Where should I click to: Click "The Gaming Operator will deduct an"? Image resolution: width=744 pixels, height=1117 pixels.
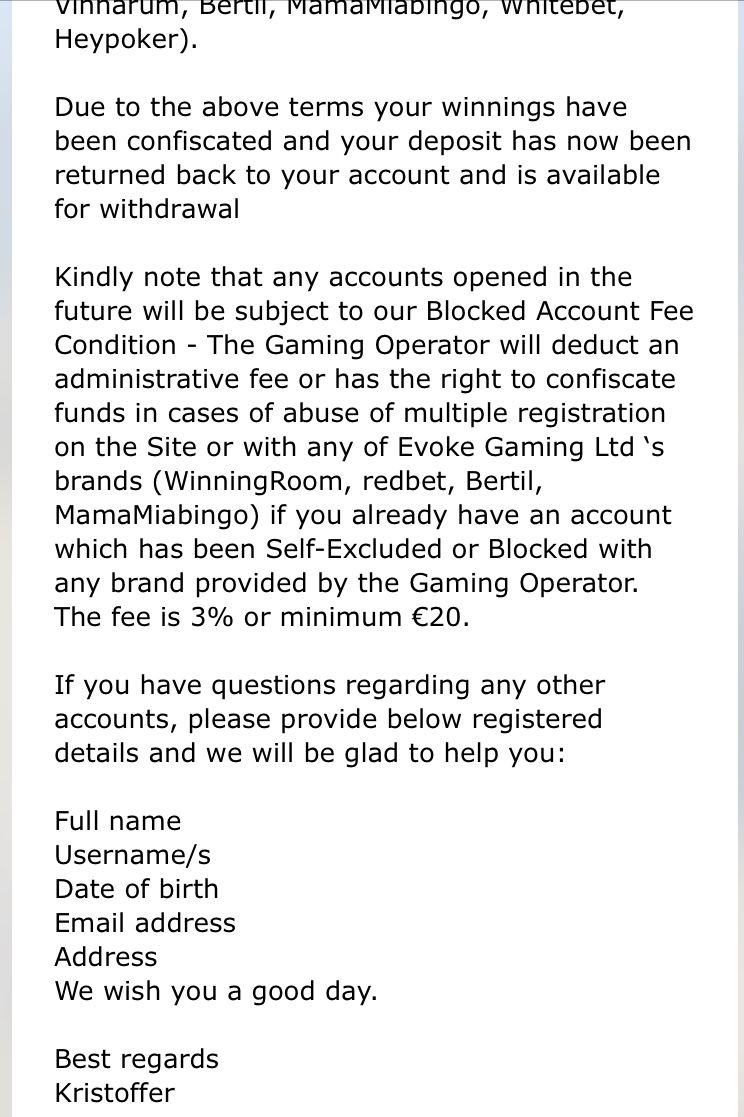tap(443, 345)
